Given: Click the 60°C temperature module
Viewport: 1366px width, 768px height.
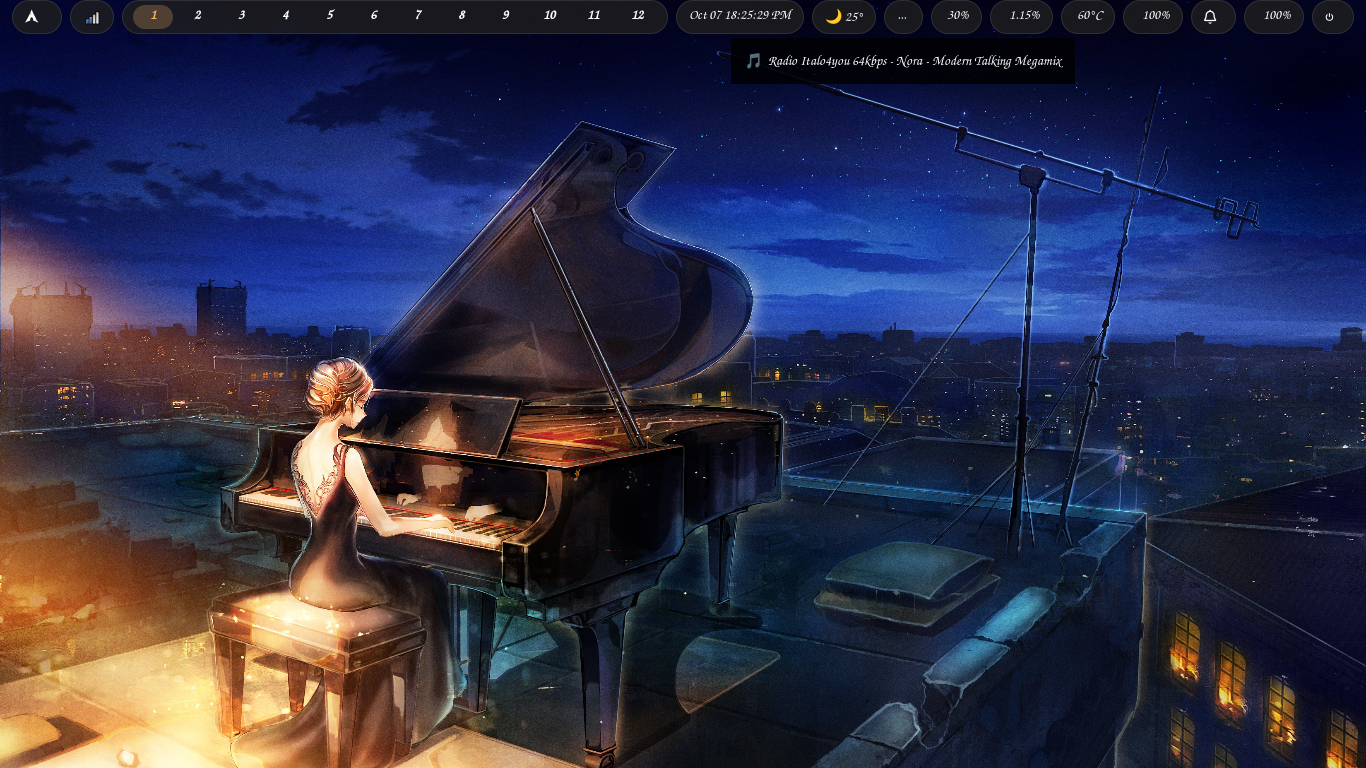Looking at the screenshot, I should pyautogui.click(x=1088, y=17).
